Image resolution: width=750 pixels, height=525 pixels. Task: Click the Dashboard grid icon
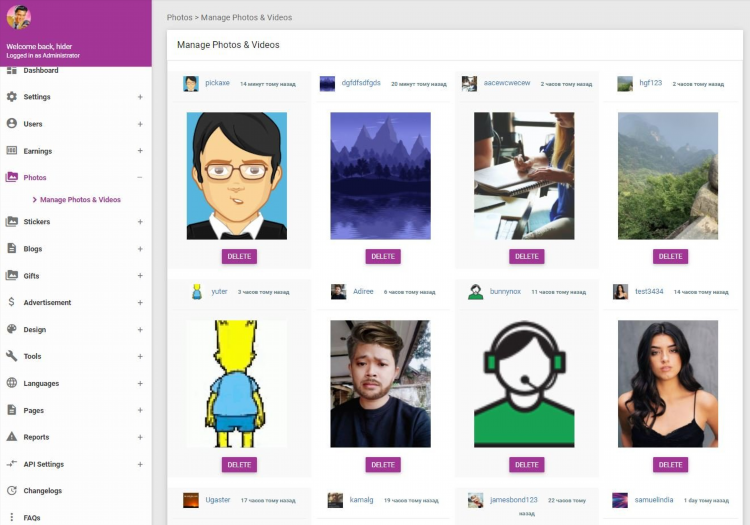tap(11, 70)
